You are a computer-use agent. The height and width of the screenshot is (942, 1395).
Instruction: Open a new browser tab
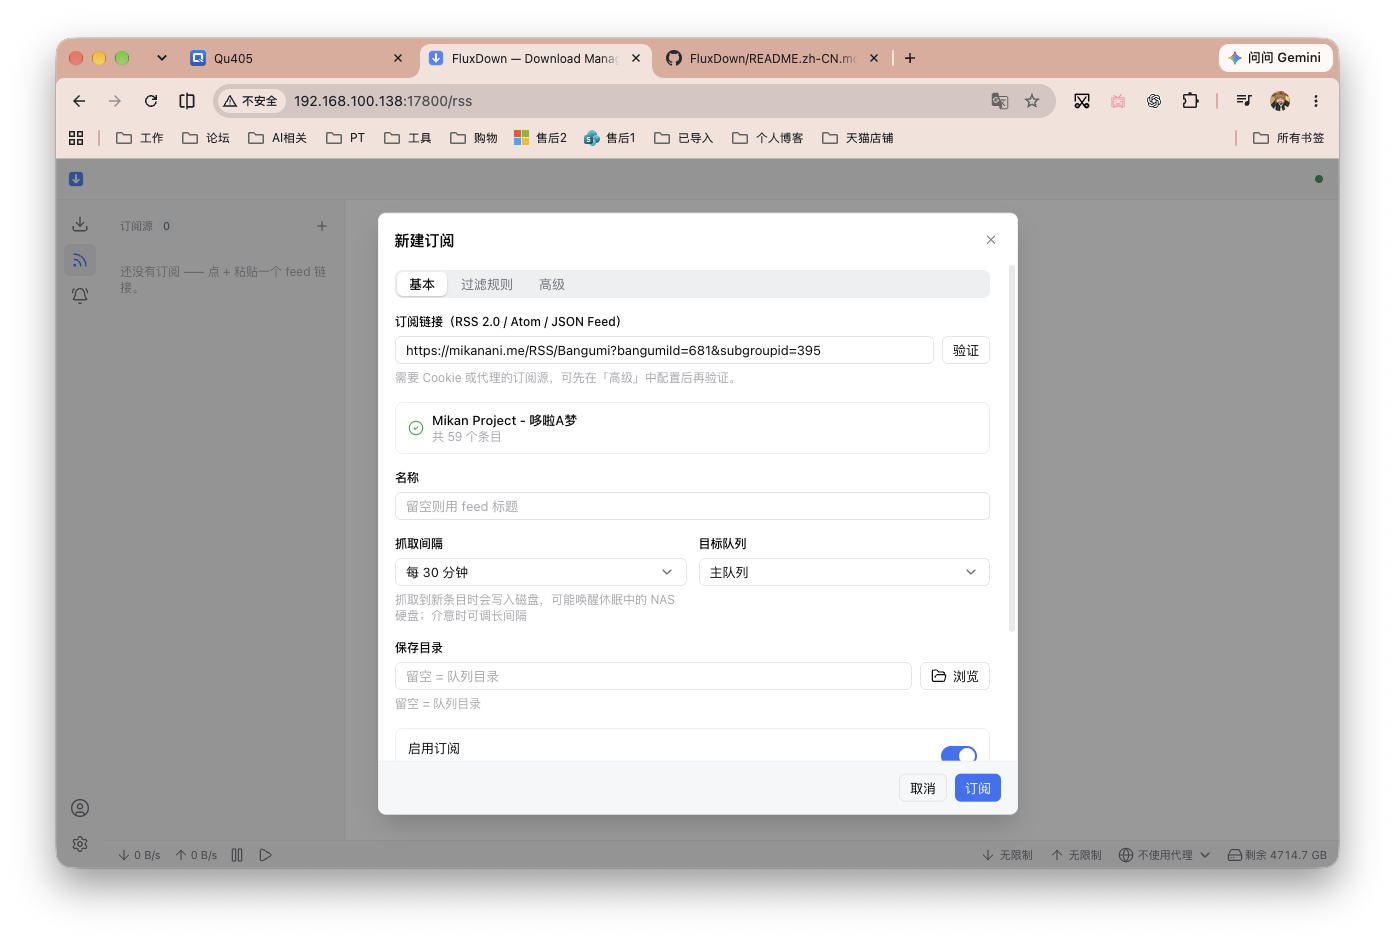pos(910,58)
